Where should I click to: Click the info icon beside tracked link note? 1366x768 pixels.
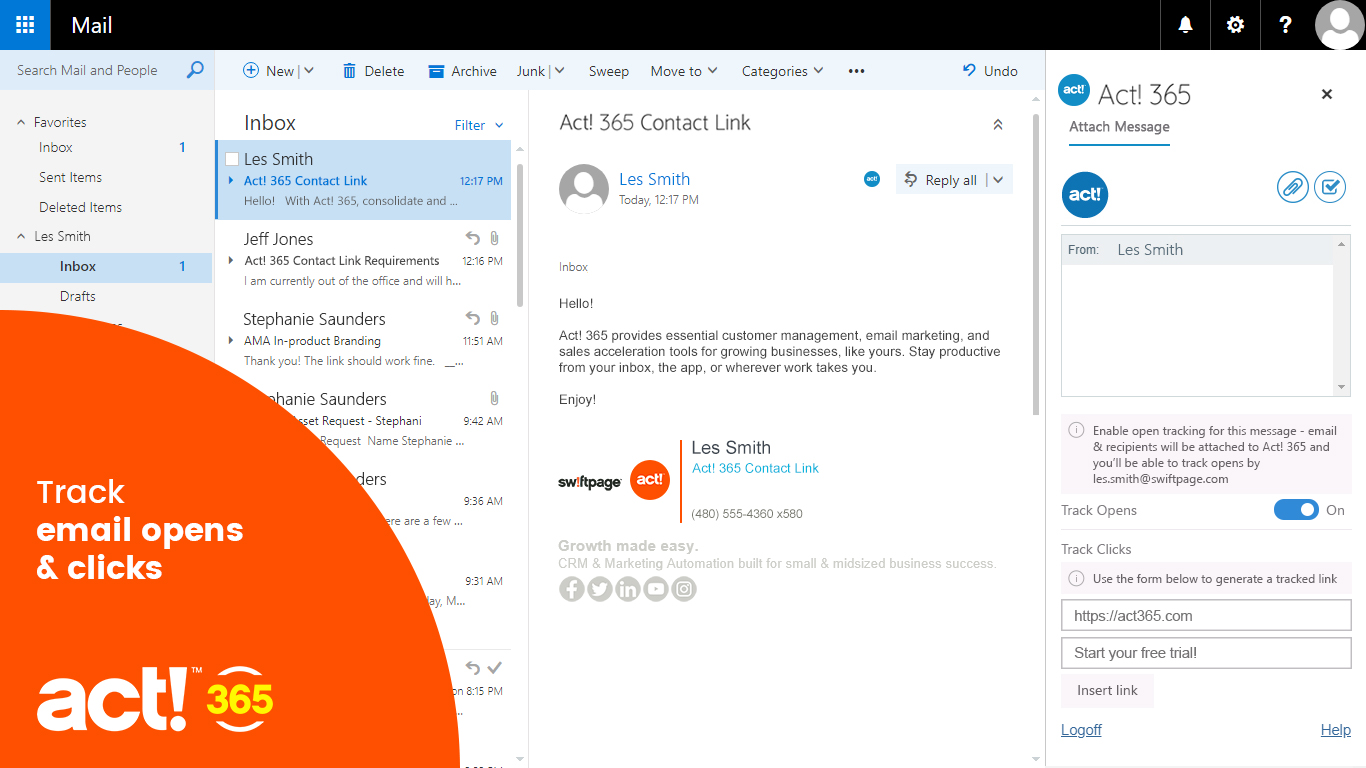tap(1076, 578)
